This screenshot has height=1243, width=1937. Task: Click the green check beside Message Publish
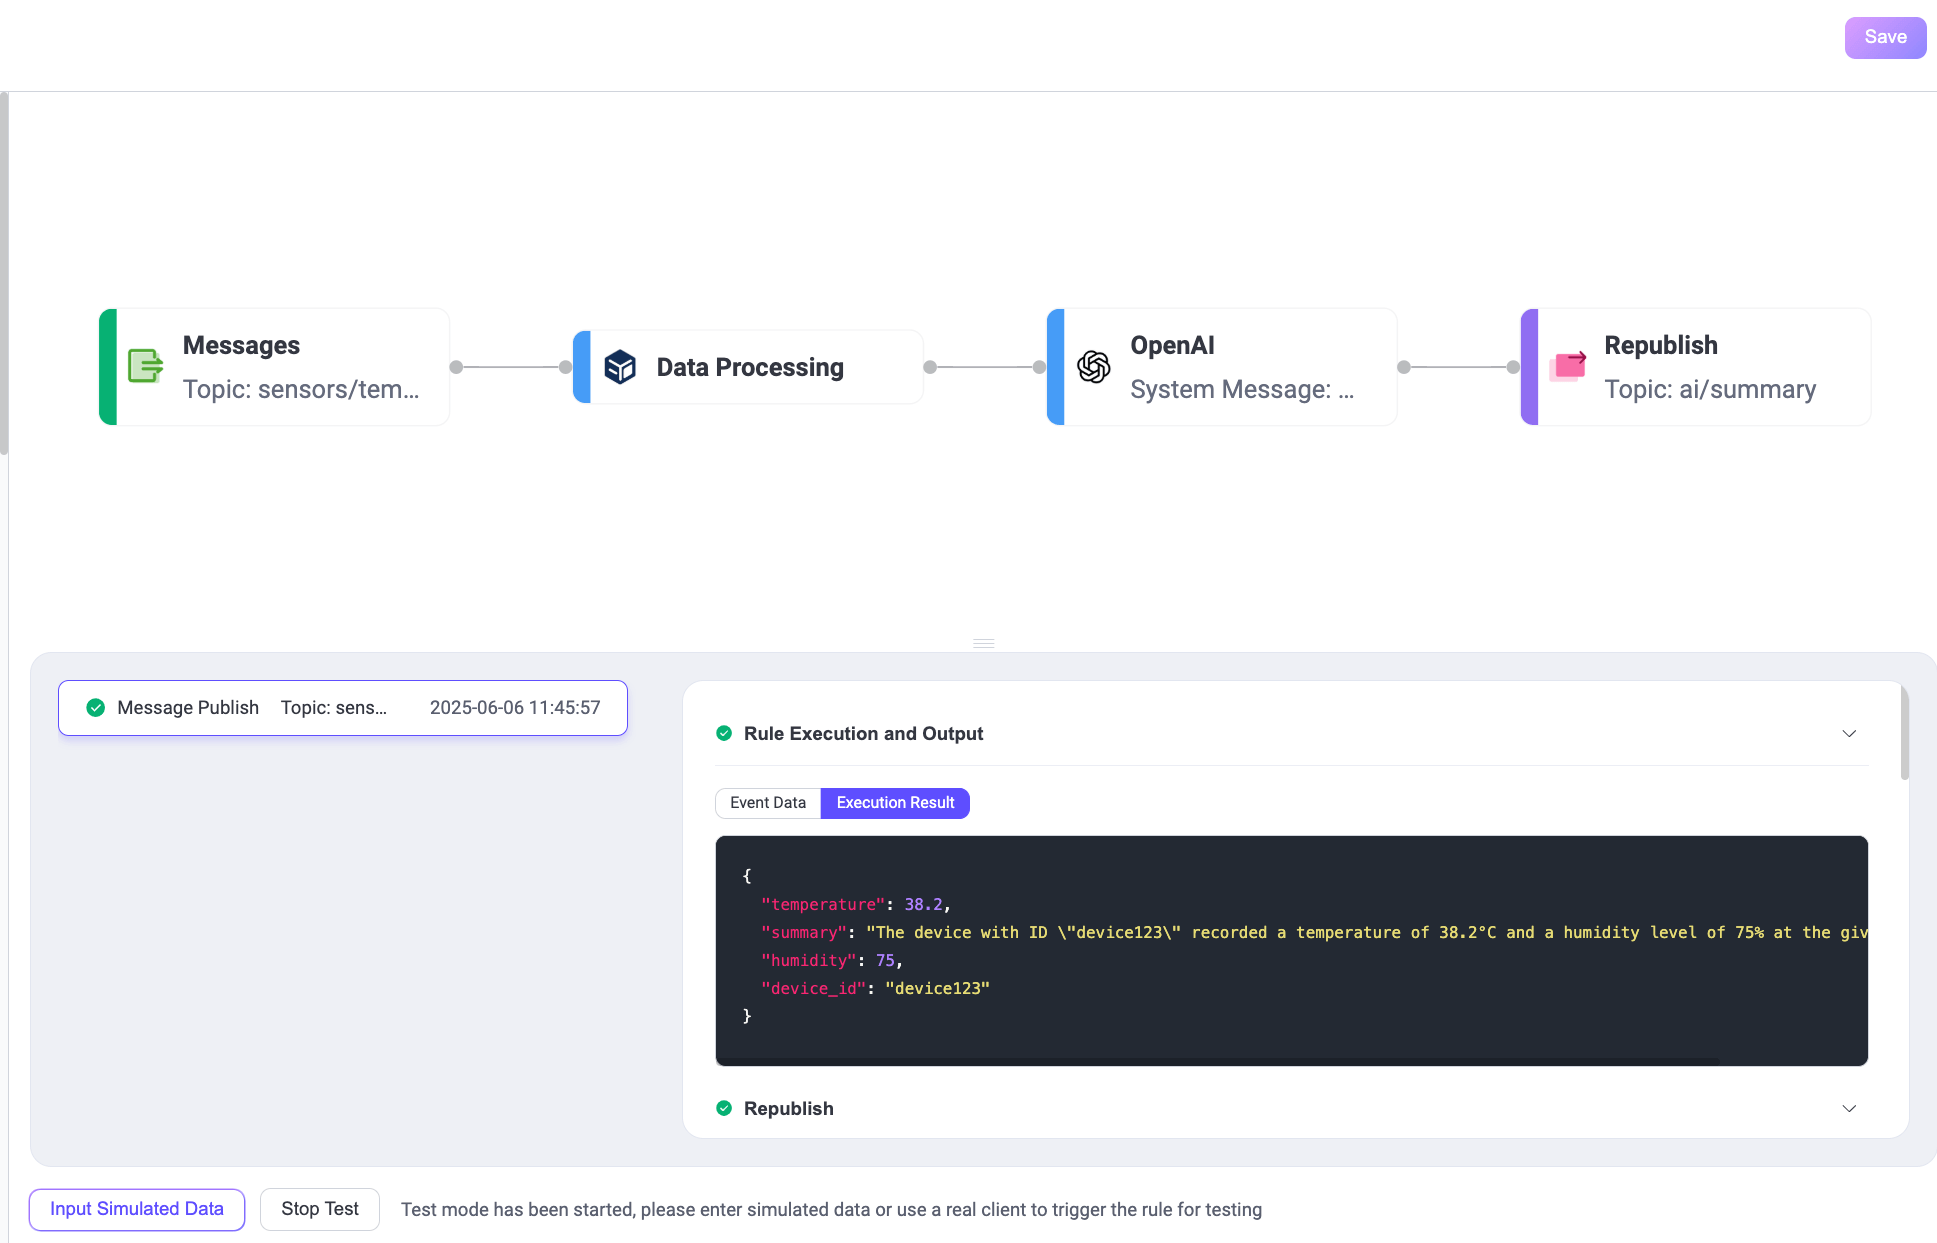coord(96,708)
